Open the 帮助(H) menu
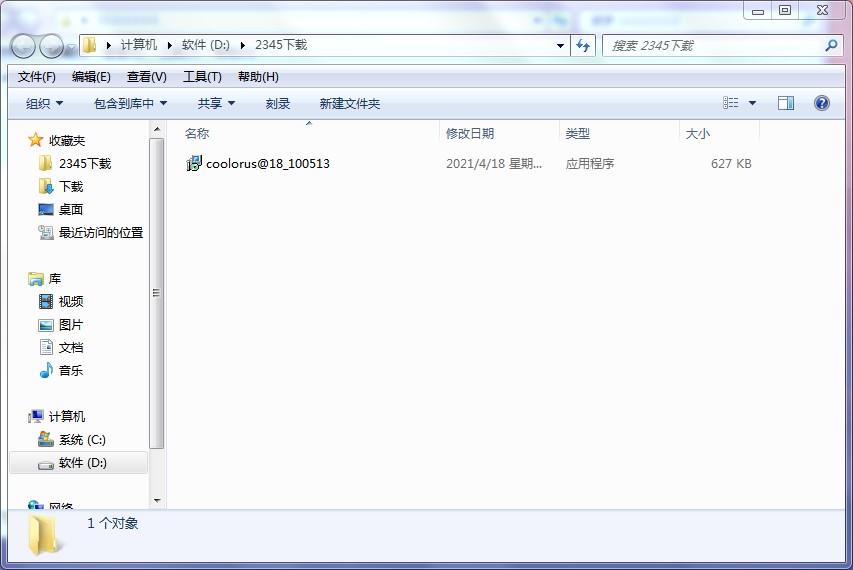 coord(258,77)
